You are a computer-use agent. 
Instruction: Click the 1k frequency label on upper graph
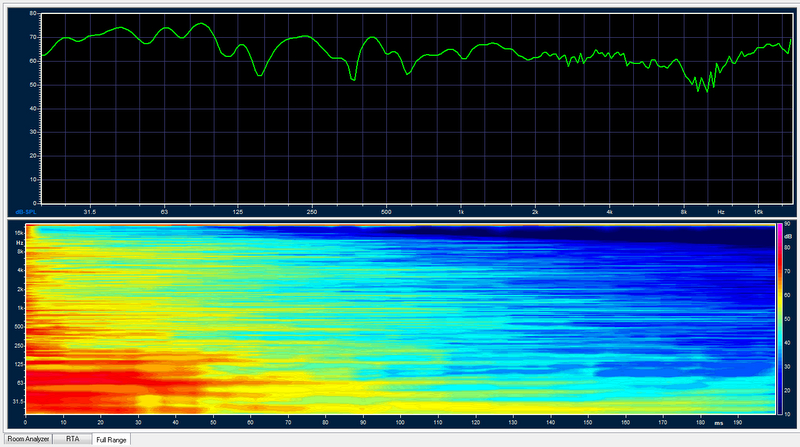(x=461, y=212)
